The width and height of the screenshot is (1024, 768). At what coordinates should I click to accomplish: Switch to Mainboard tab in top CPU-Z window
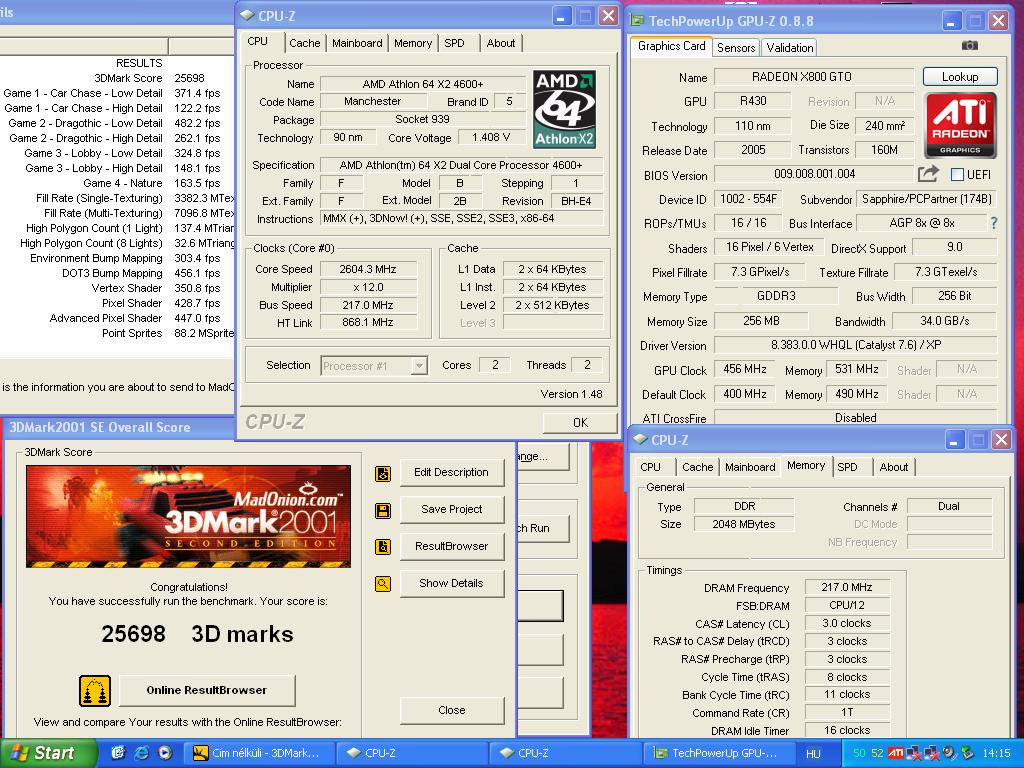point(357,43)
